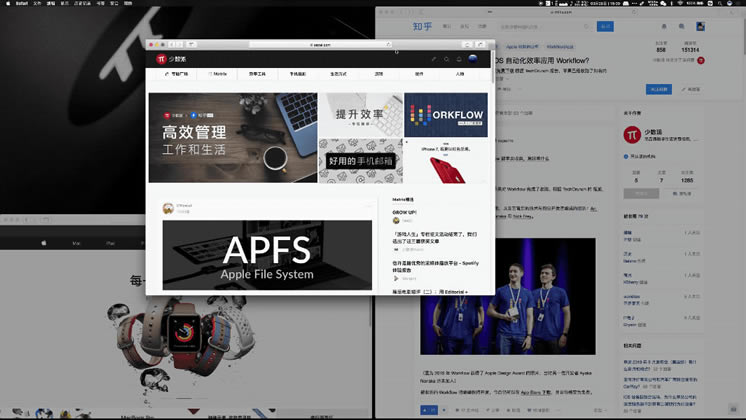The image size is (746, 420).
Task: Select the 效率工具 navigation tab
Action: pyautogui.click(x=257, y=74)
